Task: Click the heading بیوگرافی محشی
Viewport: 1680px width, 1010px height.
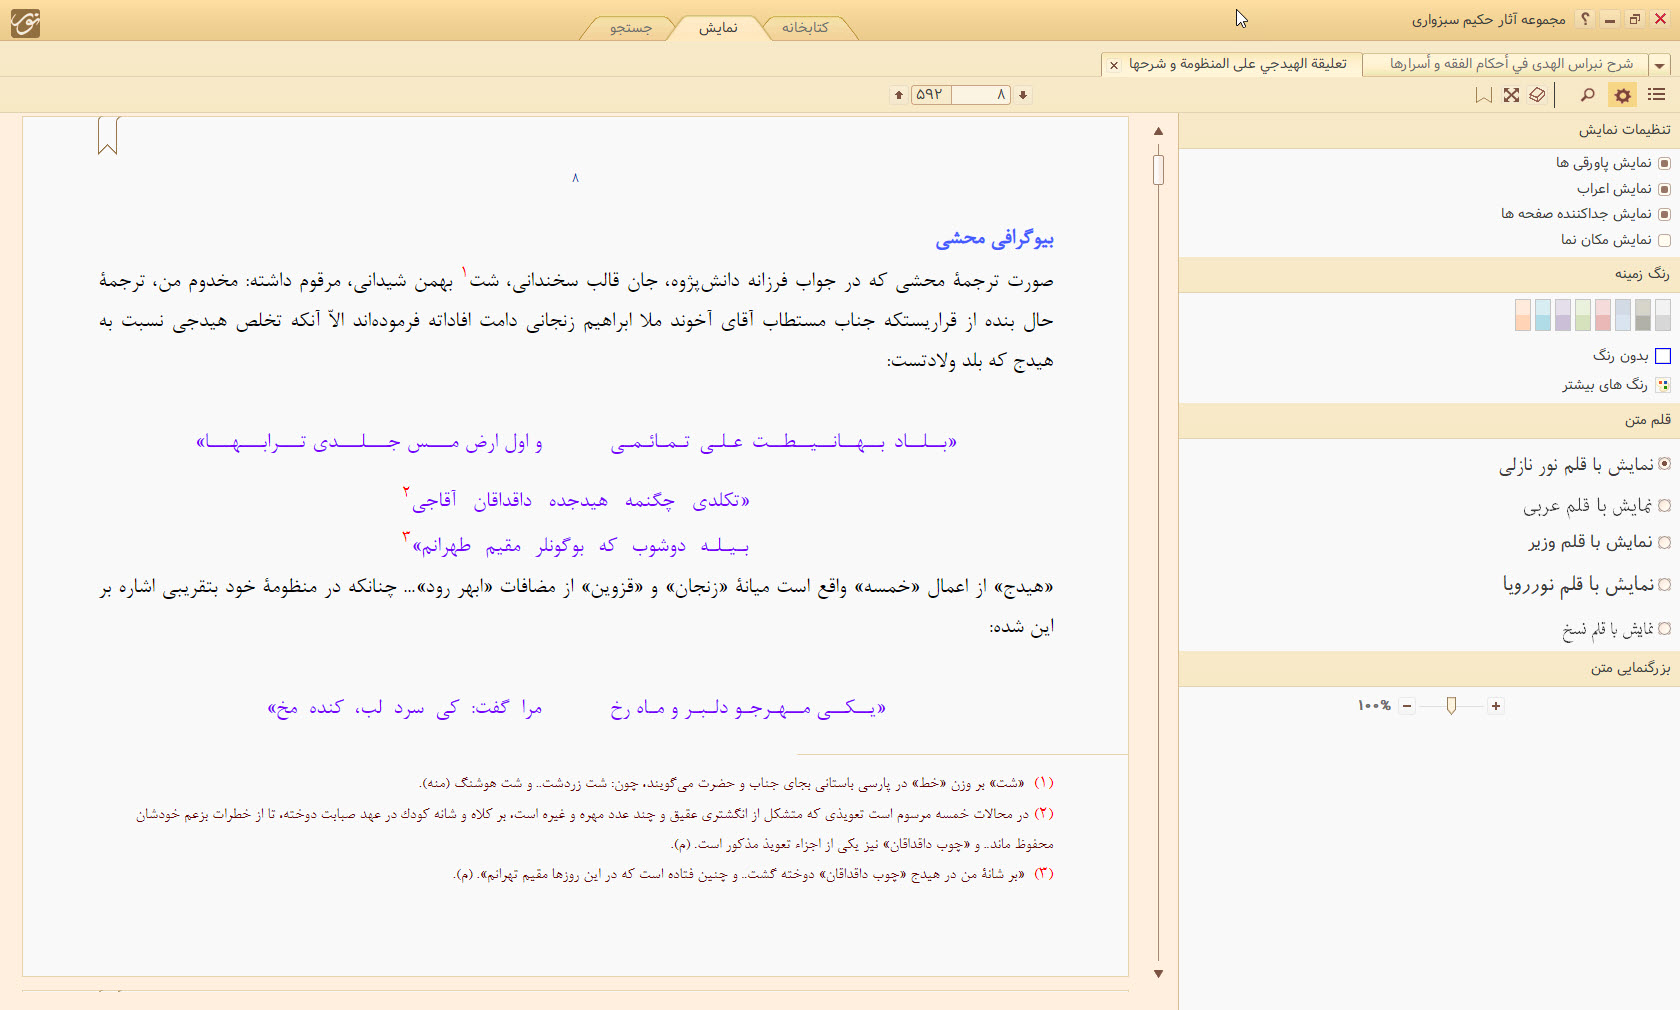Action: pos(994,239)
